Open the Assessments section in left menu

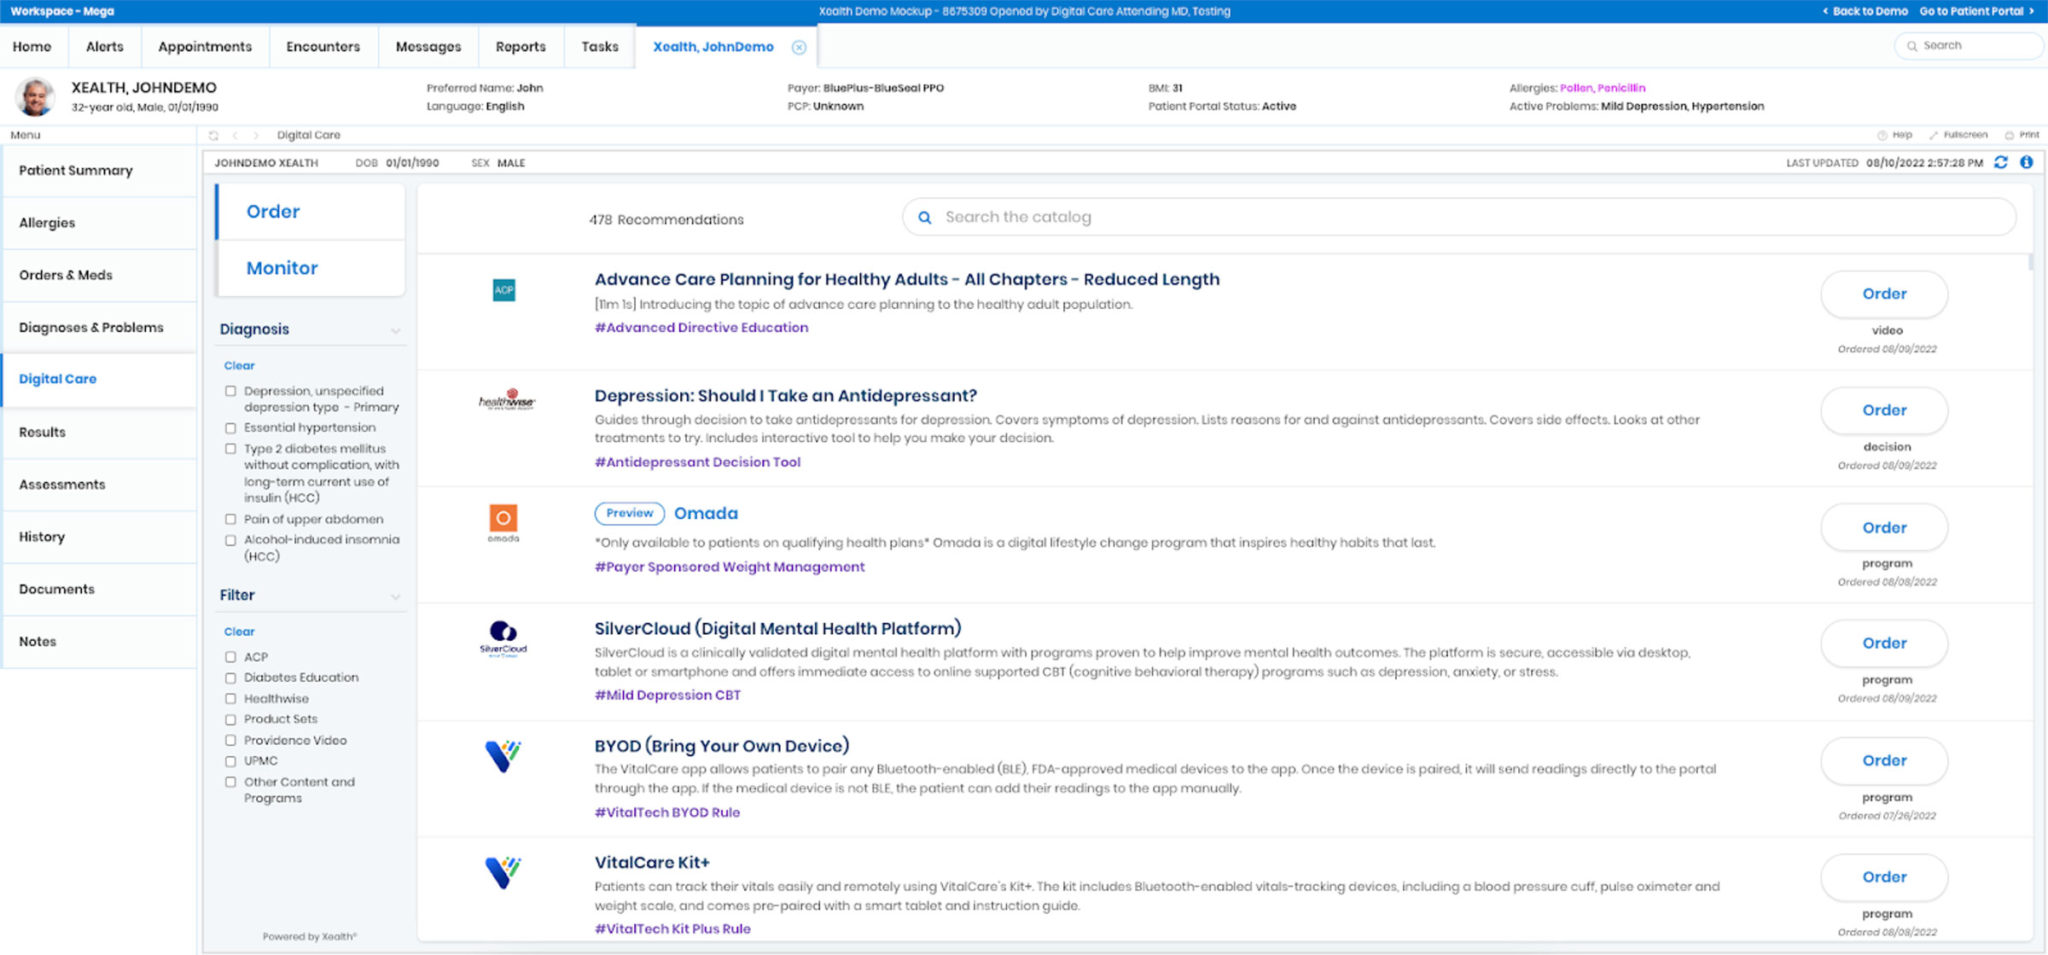[61, 484]
